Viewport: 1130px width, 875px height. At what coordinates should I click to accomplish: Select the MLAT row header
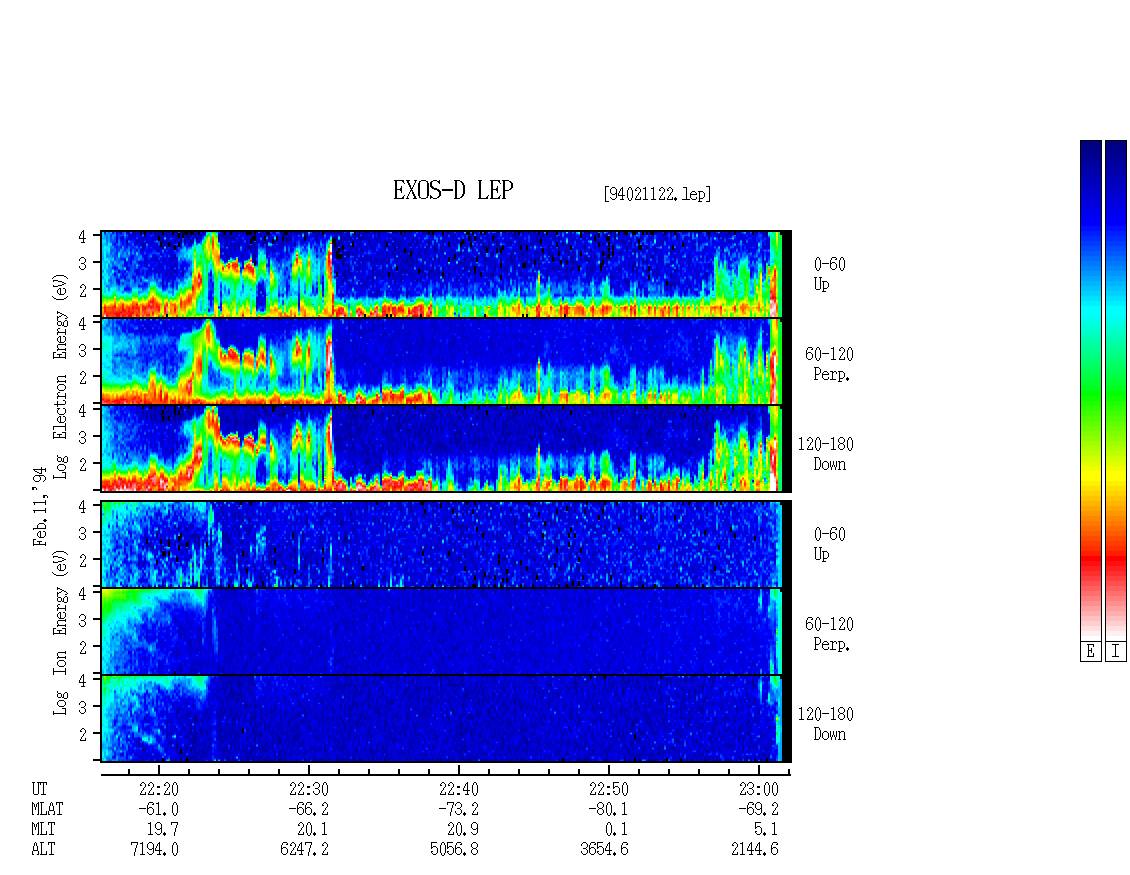point(48,809)
